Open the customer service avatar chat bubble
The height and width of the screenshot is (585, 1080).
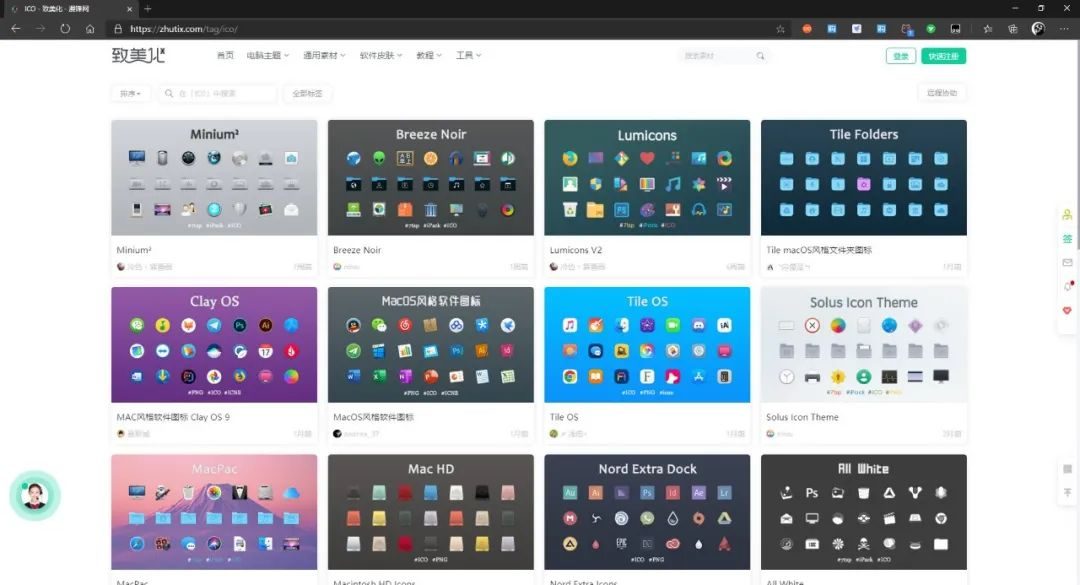point(35,495)
